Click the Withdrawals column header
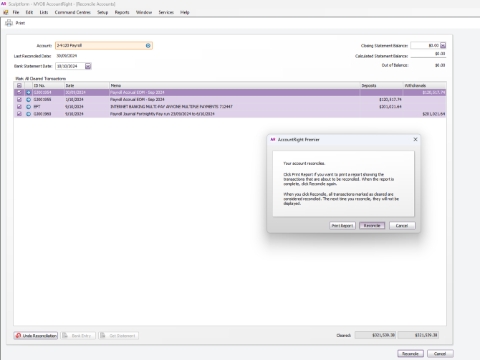Viewport: 480px width, 360px height. pyautogui.click(x=425, y=86)
